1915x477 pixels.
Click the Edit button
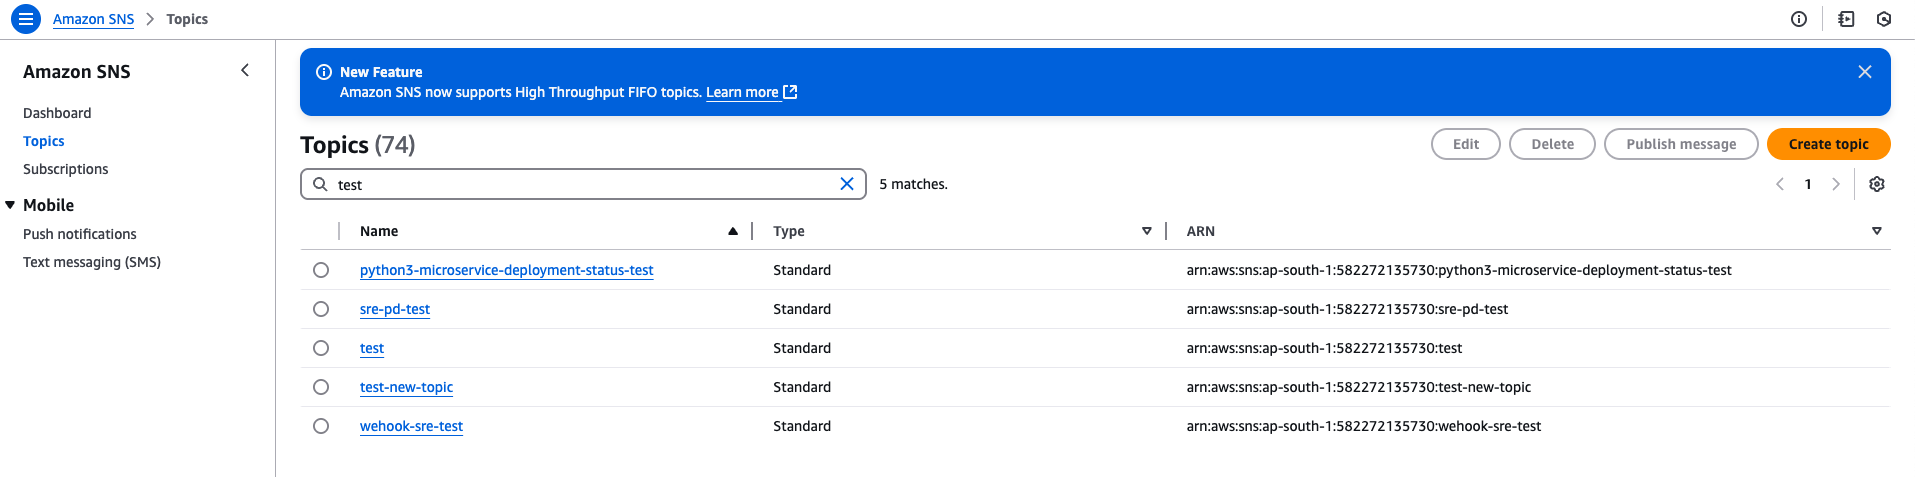(1466, 144)
